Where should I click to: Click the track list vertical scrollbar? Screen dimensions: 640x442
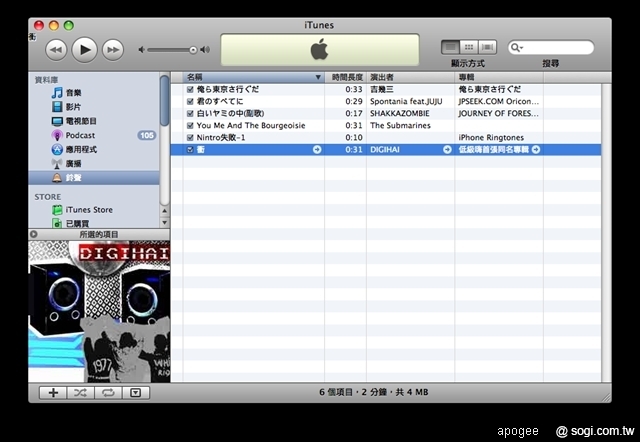606,233
